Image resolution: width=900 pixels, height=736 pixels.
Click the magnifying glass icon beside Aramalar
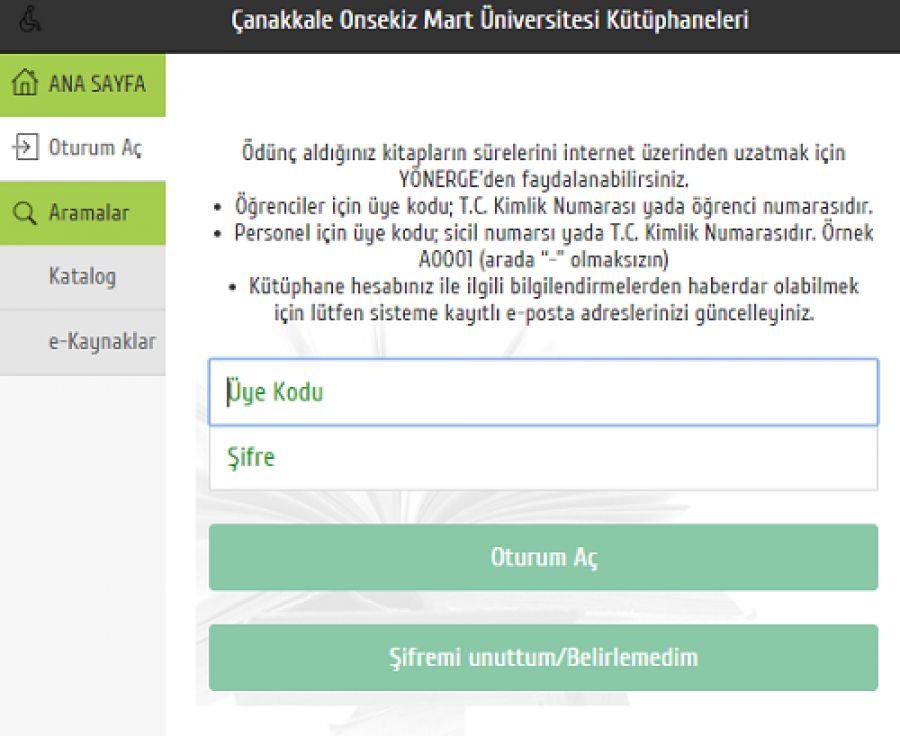tap(25, 212)
